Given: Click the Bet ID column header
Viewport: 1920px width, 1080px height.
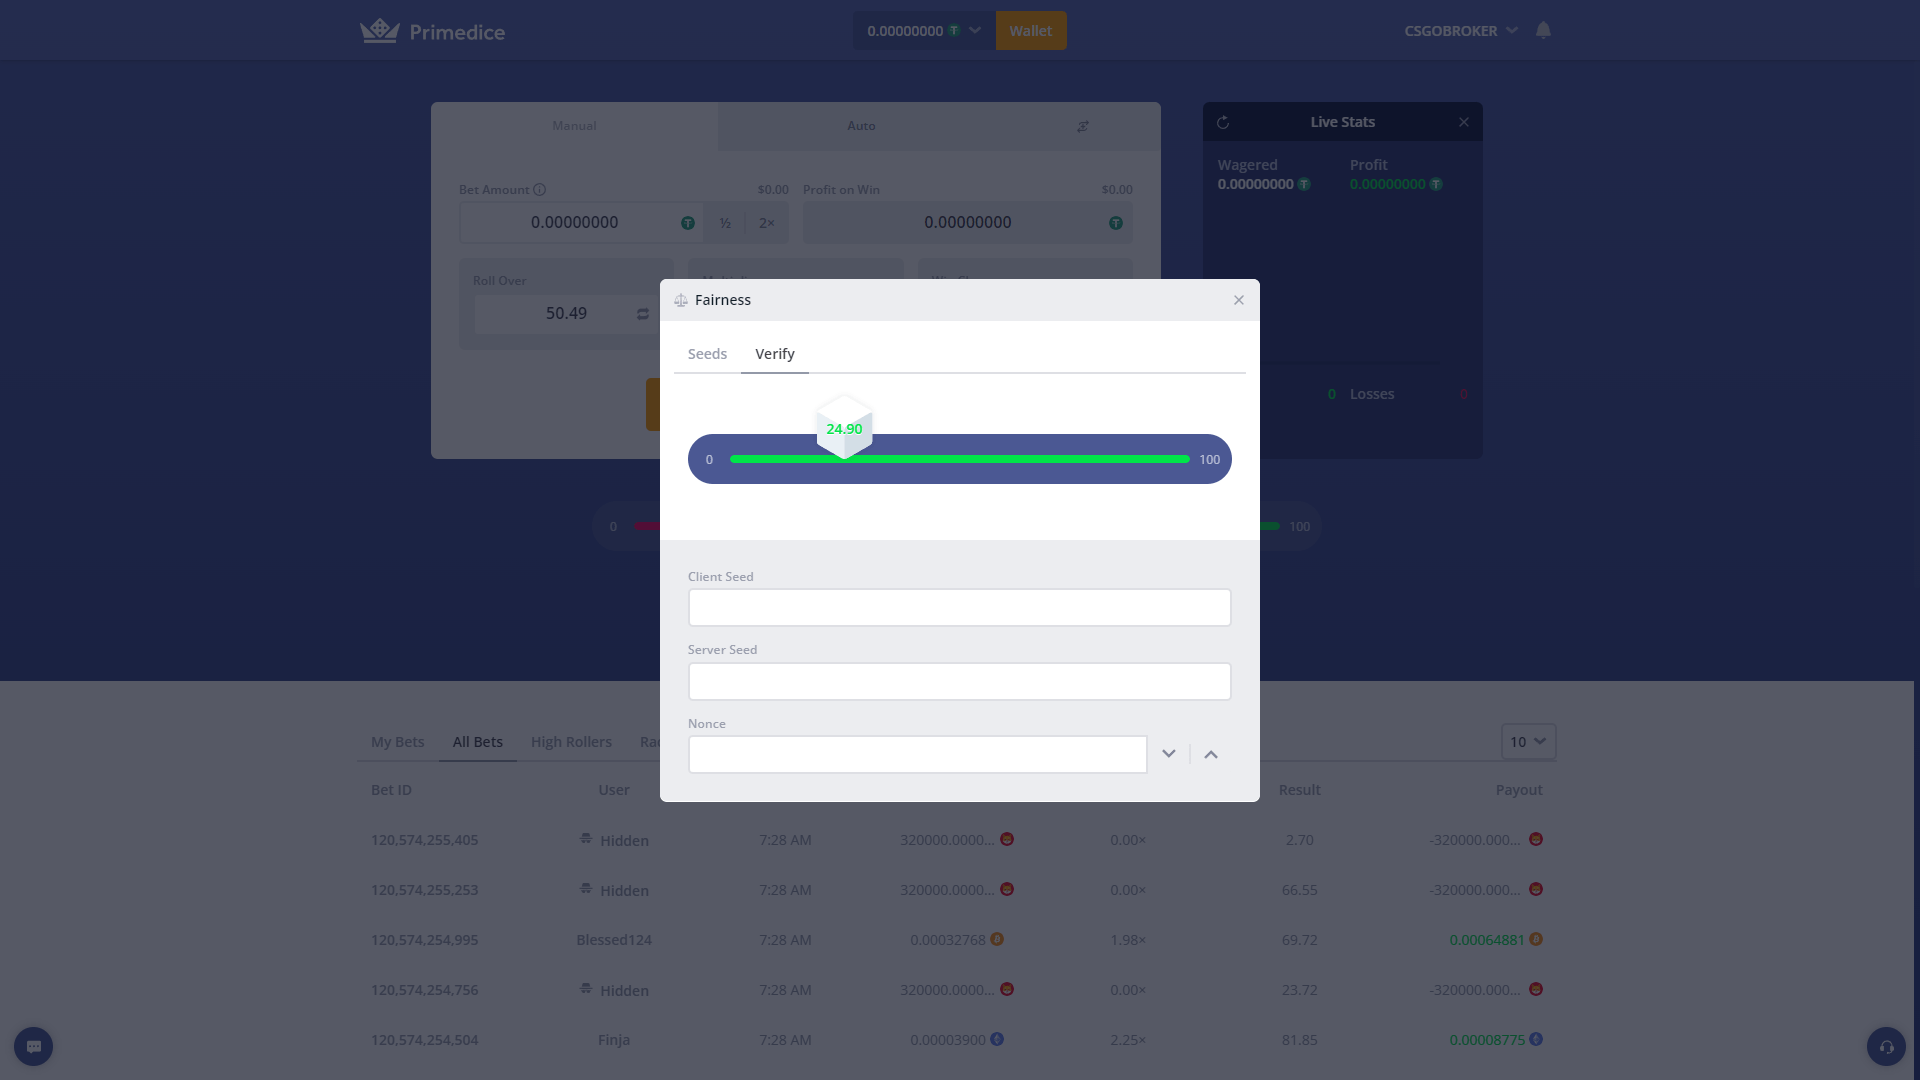Looking at the screenshot, I should pyautogui.click(x=391, y=790).
